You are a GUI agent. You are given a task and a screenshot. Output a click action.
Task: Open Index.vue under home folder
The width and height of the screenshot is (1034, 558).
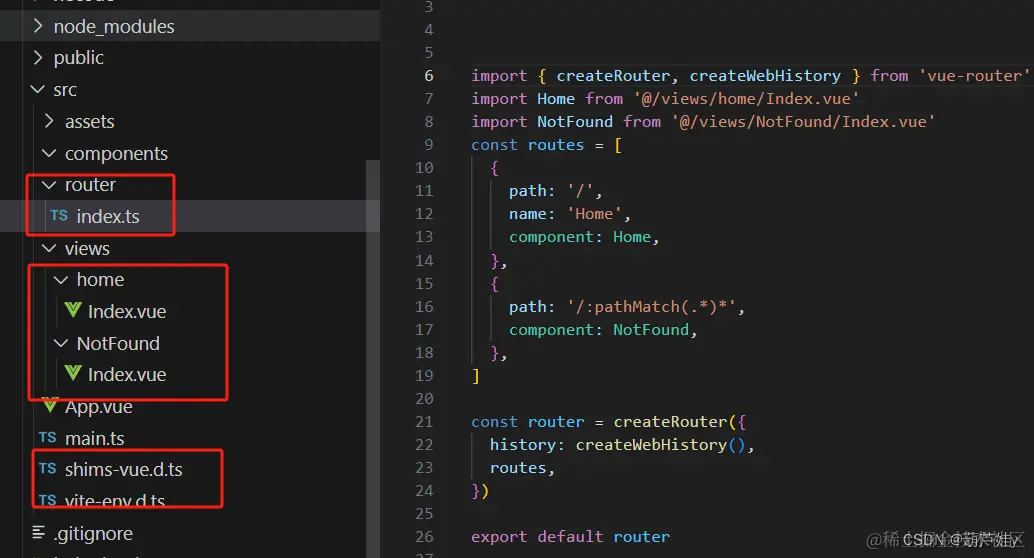coord(127,311)
